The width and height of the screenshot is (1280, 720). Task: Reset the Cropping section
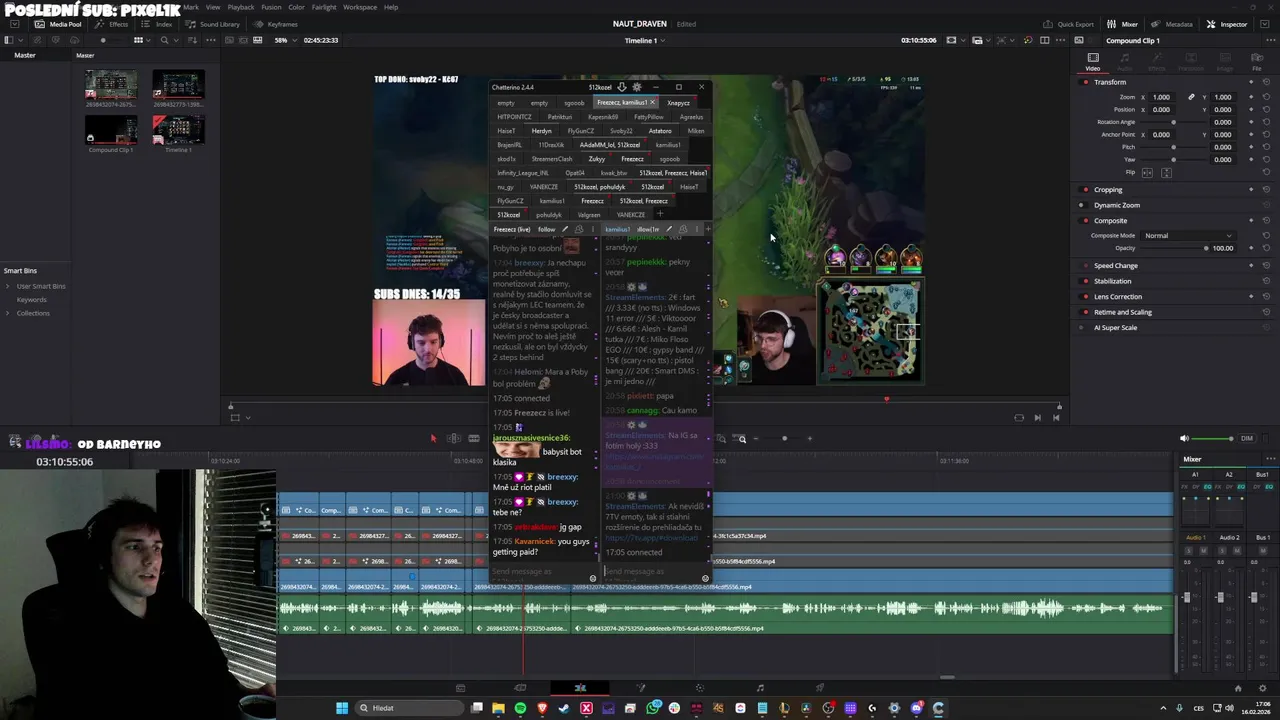1266,189
